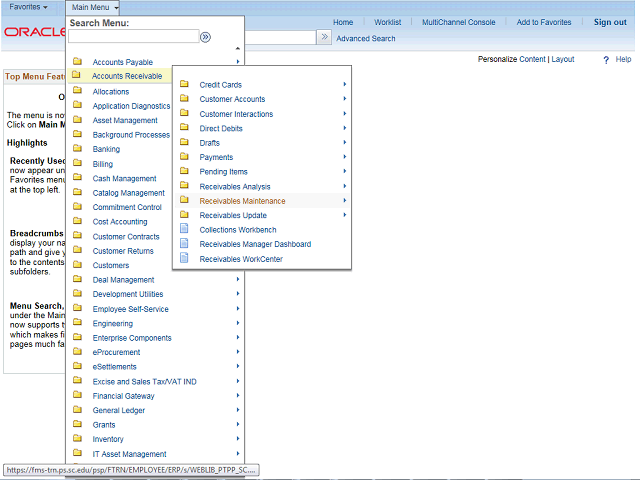Click the General Ledger folder icon
640x480 pixels.
77,410
